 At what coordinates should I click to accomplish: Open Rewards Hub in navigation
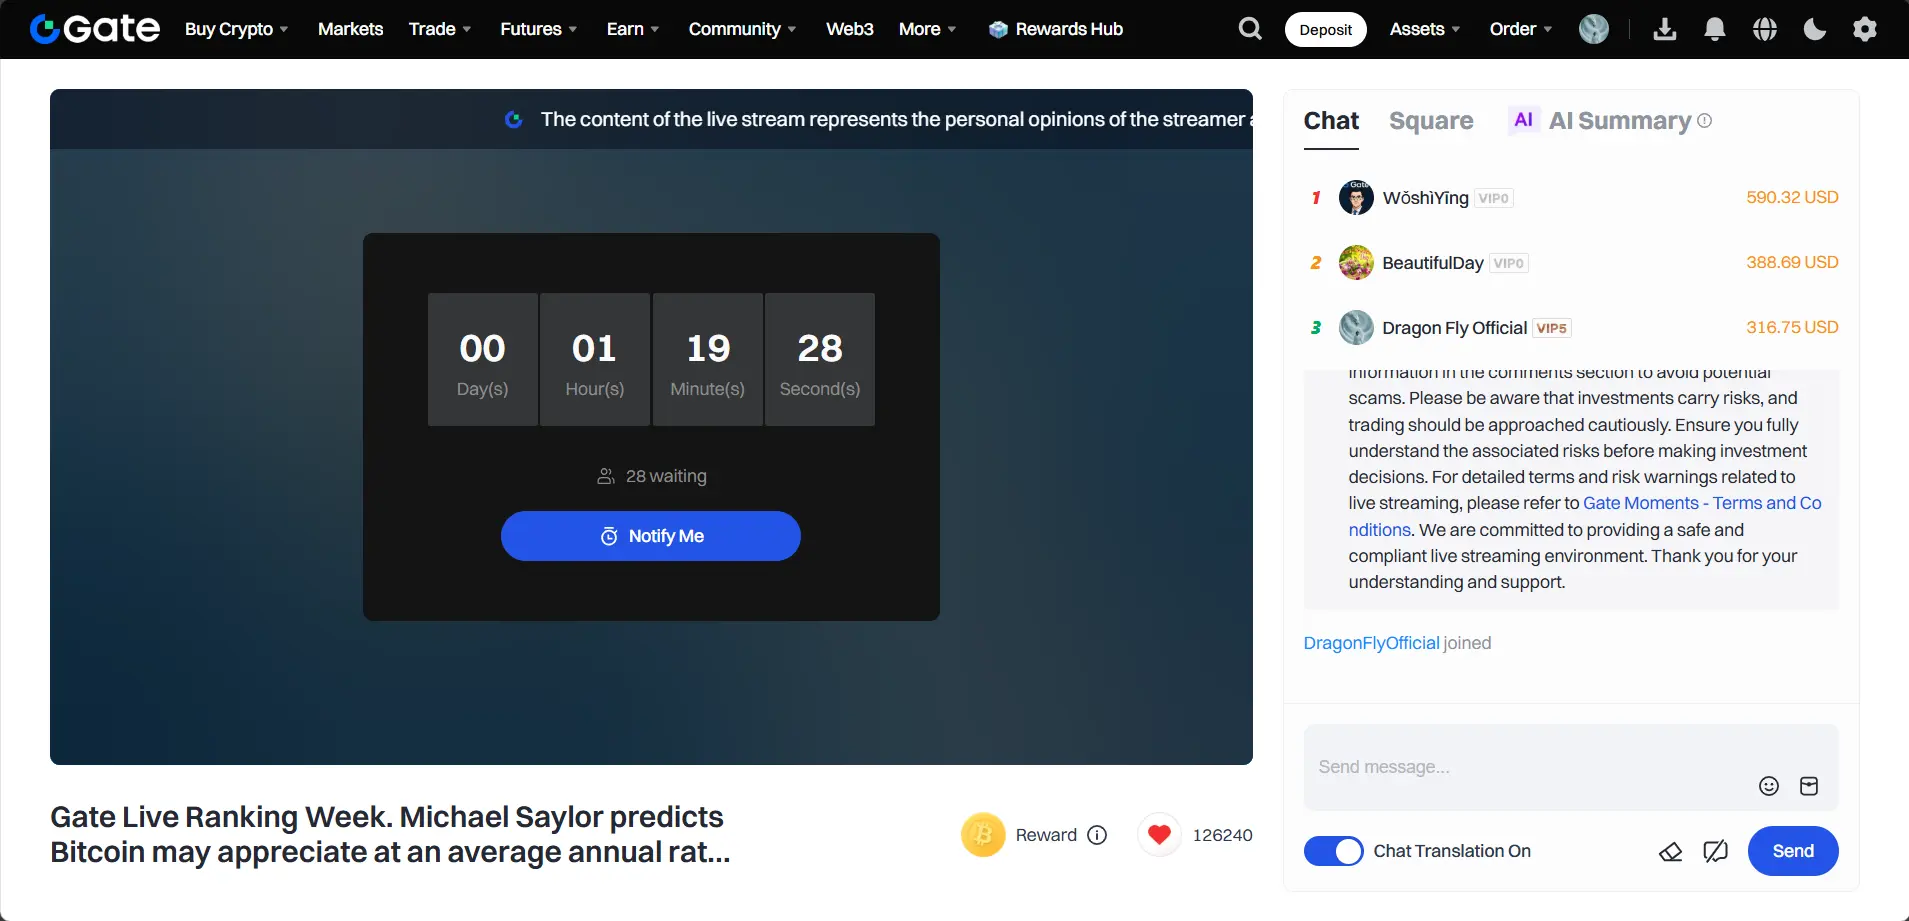(x=1056, y=29)
